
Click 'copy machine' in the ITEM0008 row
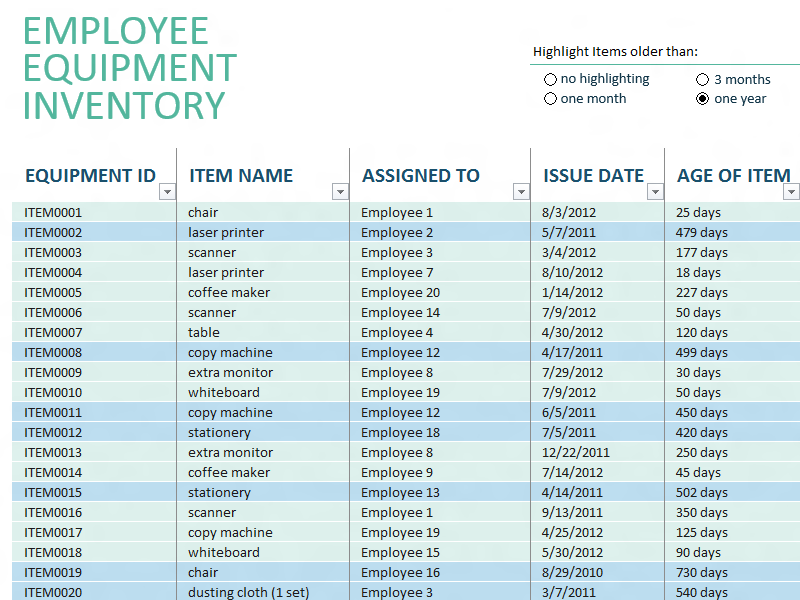(263, 352)
